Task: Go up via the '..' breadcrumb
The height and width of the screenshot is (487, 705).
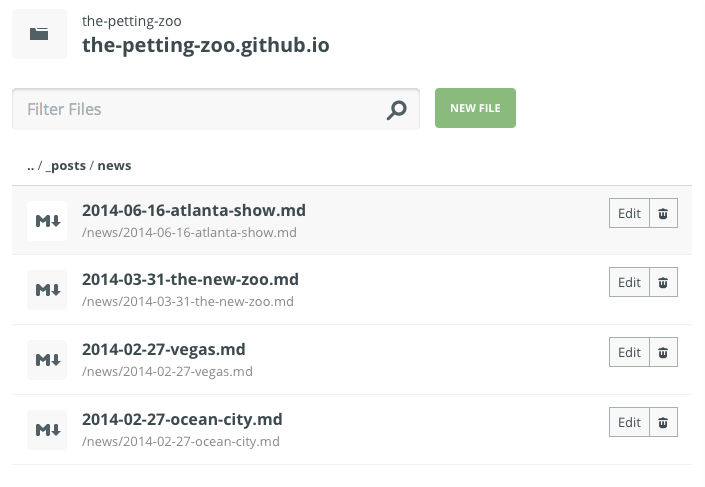Action: [x=31, y=166]
